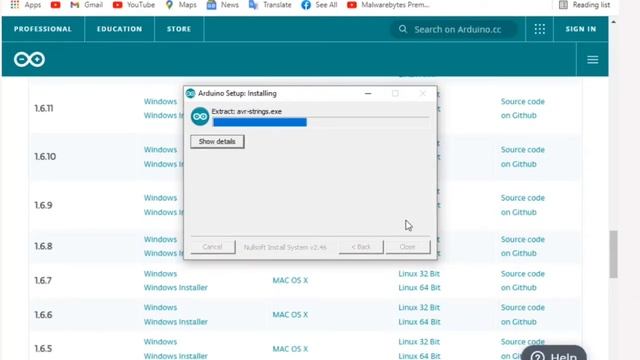This screenshot has height=360, width=640.
Task: Go to the Education section
Action: tap(120, 29)
